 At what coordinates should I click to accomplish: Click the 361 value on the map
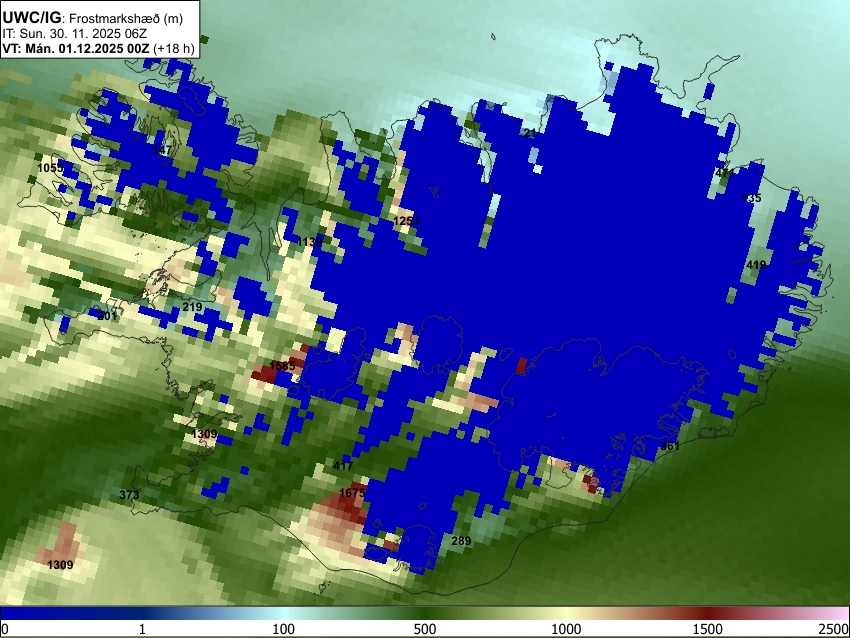[x=670, y=446]
